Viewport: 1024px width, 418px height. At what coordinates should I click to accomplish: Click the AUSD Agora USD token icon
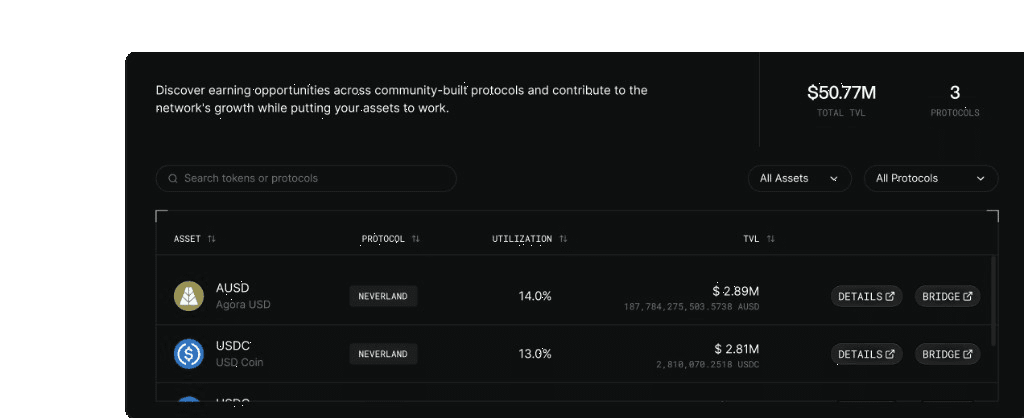click(x=189, y=296)
